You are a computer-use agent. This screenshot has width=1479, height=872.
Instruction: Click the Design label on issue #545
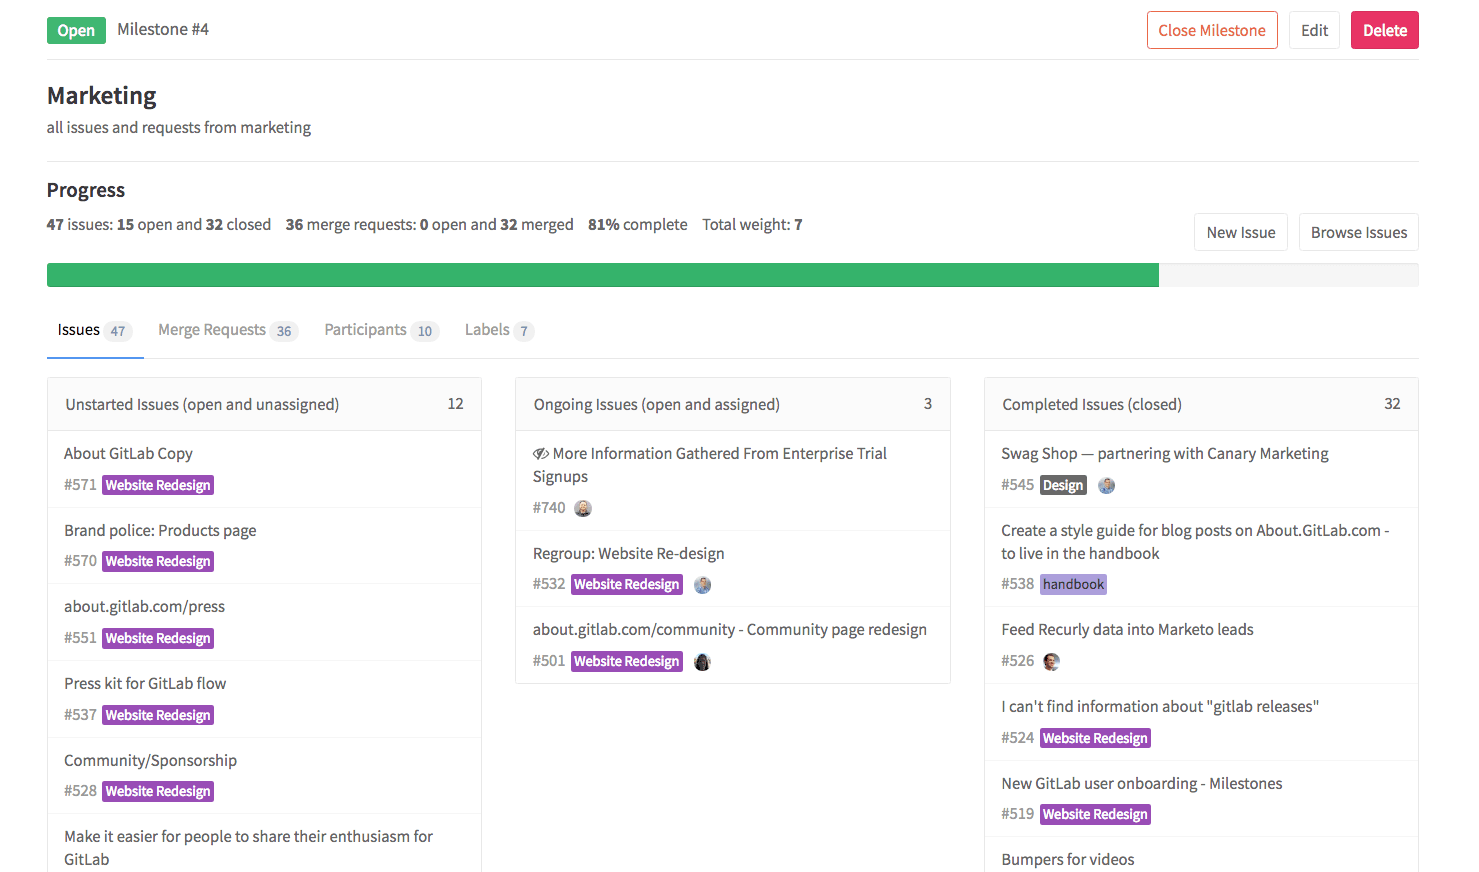point(1063,485)
